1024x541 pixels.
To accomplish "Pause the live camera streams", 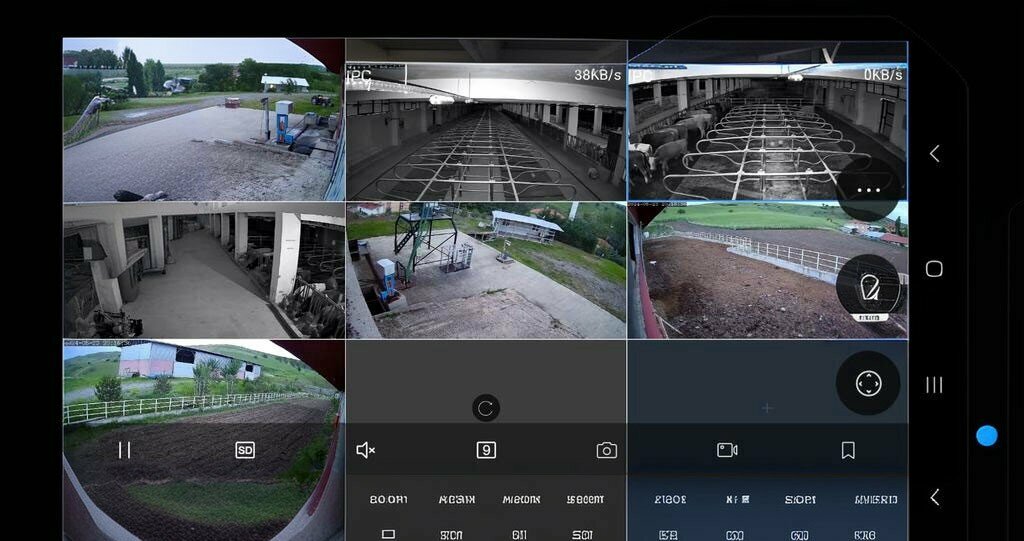I will point(124,450).
